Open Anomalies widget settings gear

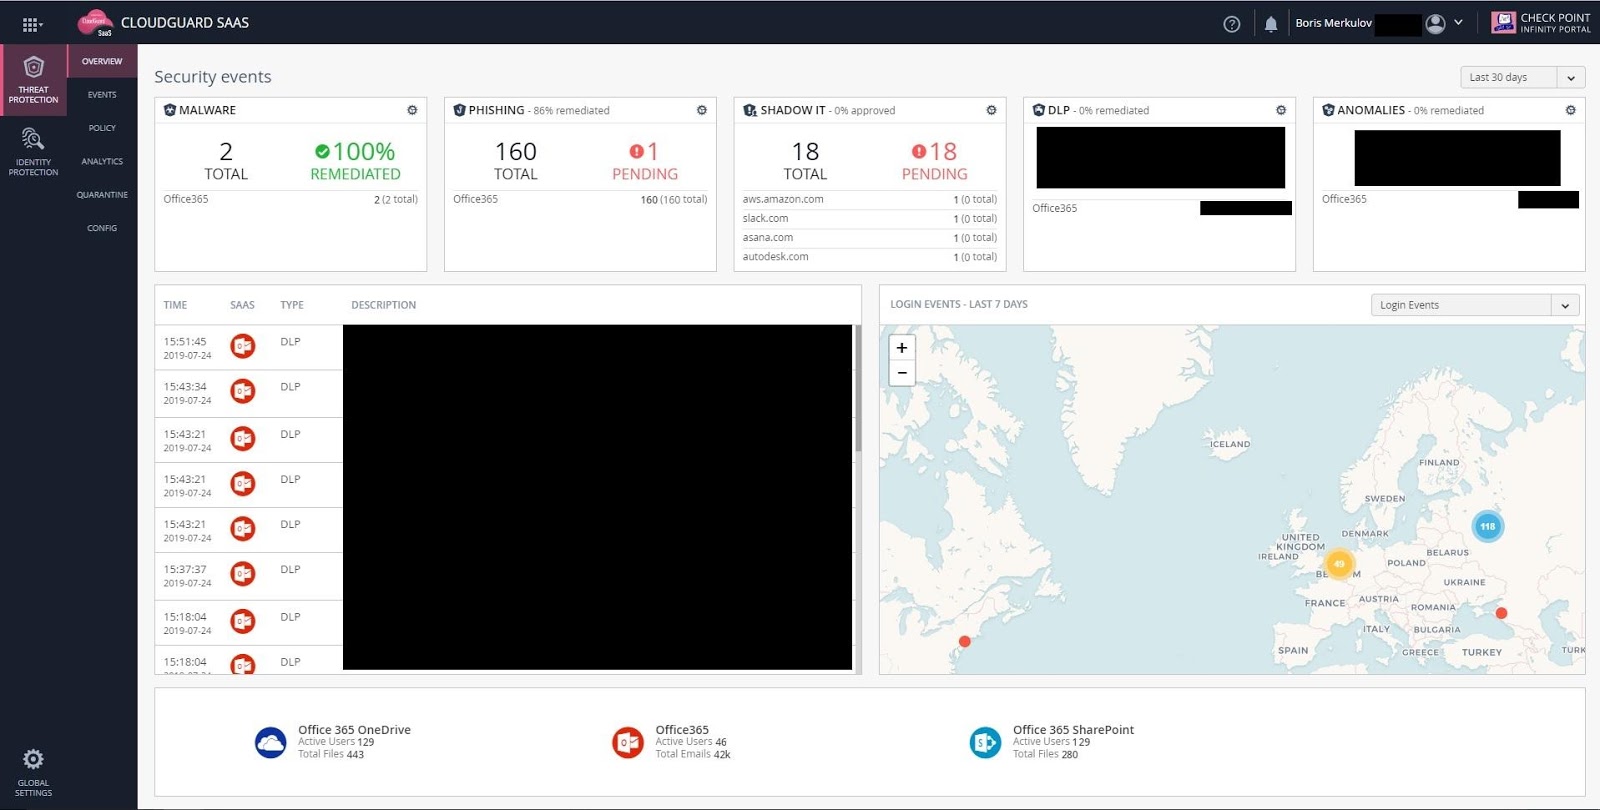click(x=1570, y=110)
